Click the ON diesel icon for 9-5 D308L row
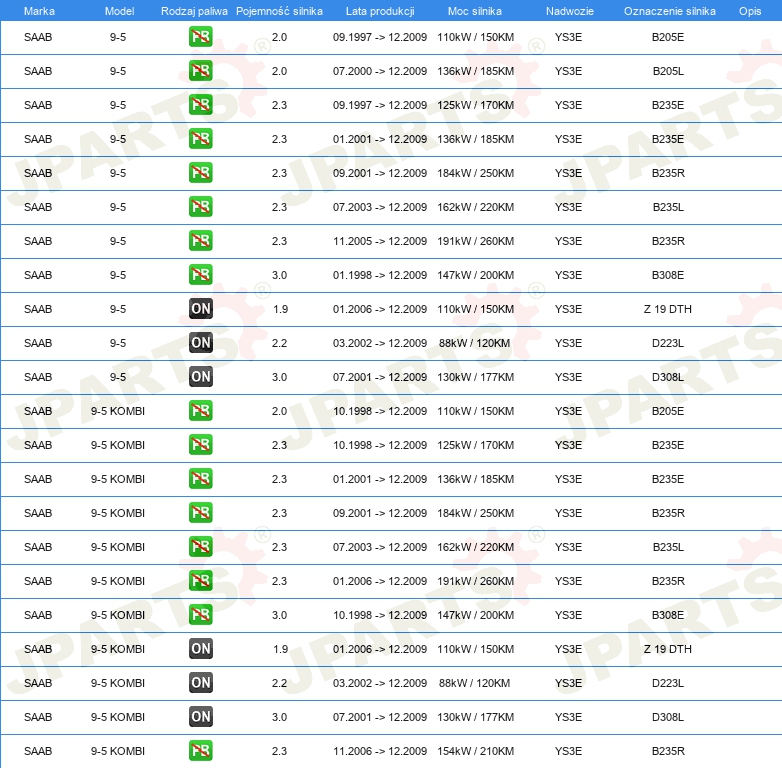The height and width of the screenshot is (768, 782). pyautogui.click(x=200, y=377)
